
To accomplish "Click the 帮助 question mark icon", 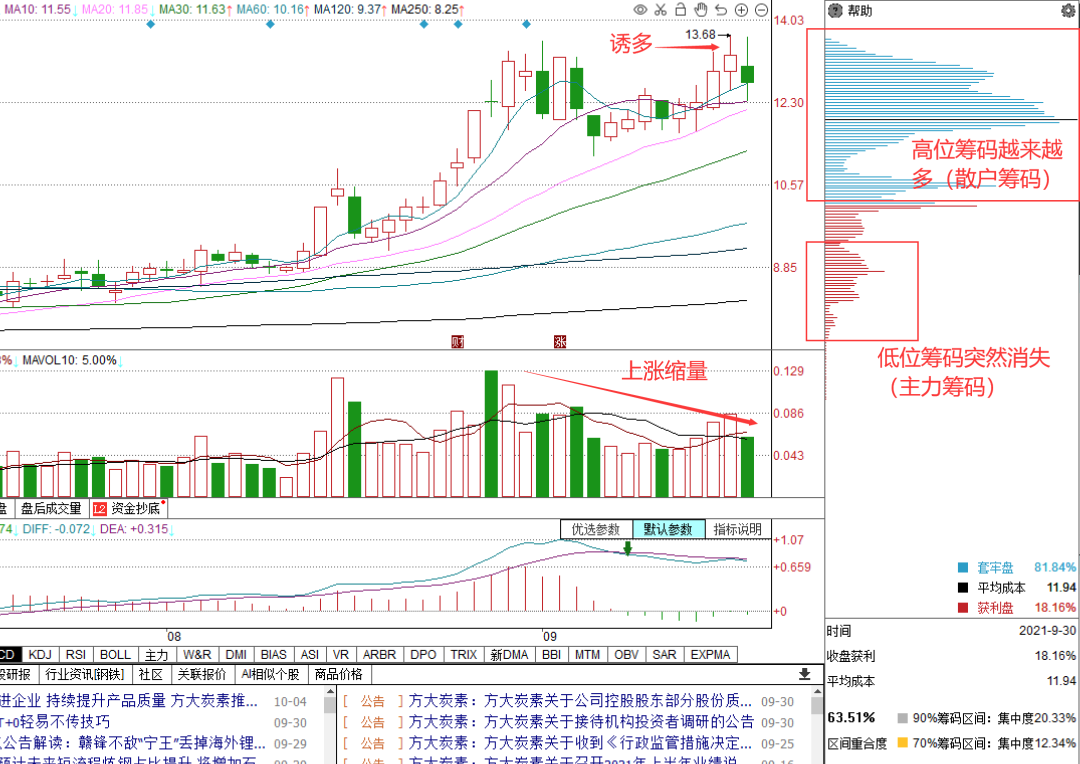I will point(836,11).
